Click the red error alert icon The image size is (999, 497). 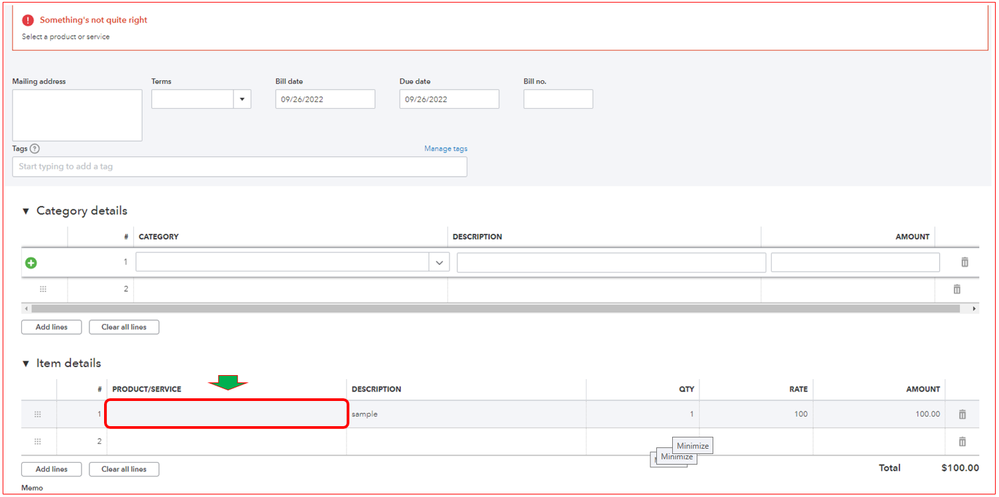click(28, 20)
